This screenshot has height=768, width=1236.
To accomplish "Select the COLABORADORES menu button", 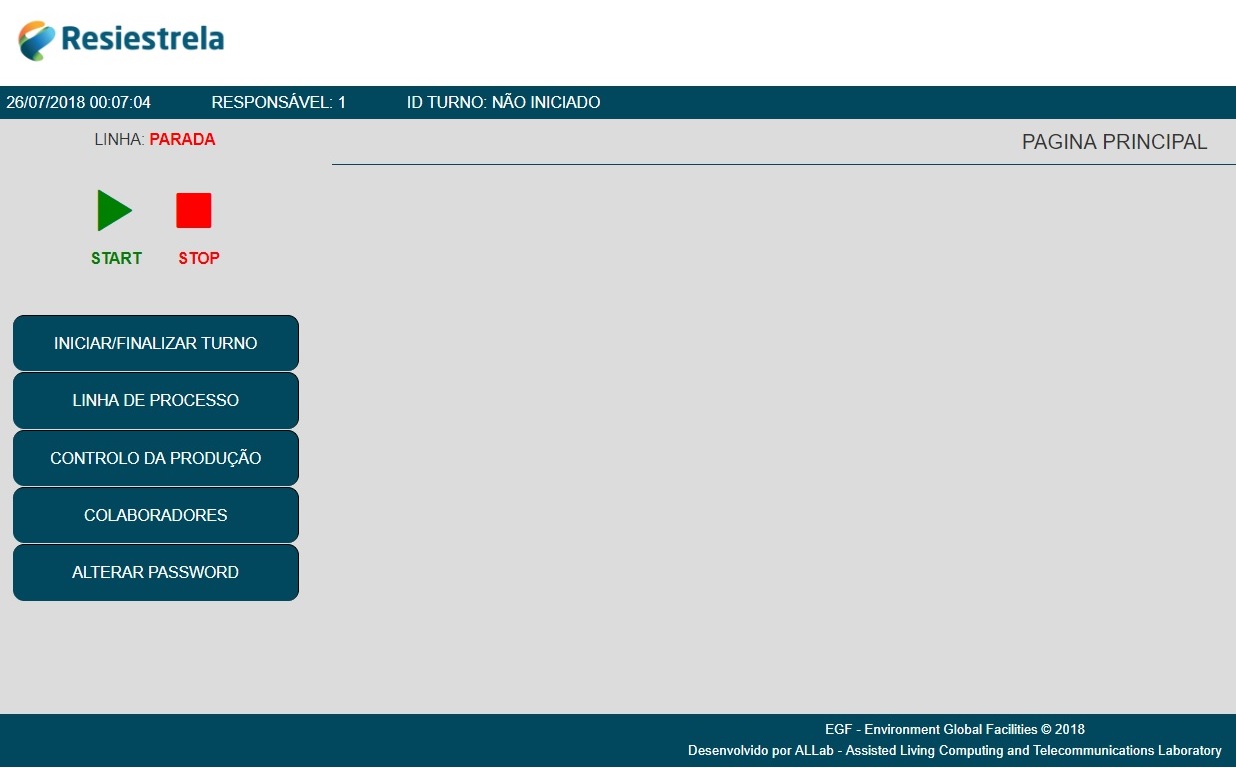I will tap(156, 515).
